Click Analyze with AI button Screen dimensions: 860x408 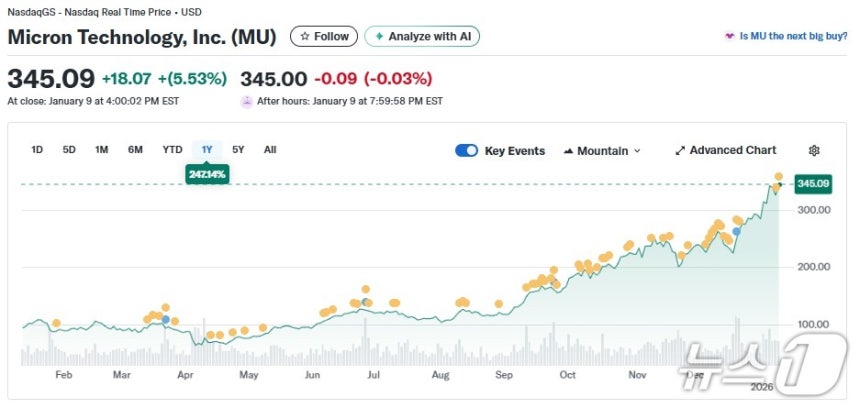422,37
